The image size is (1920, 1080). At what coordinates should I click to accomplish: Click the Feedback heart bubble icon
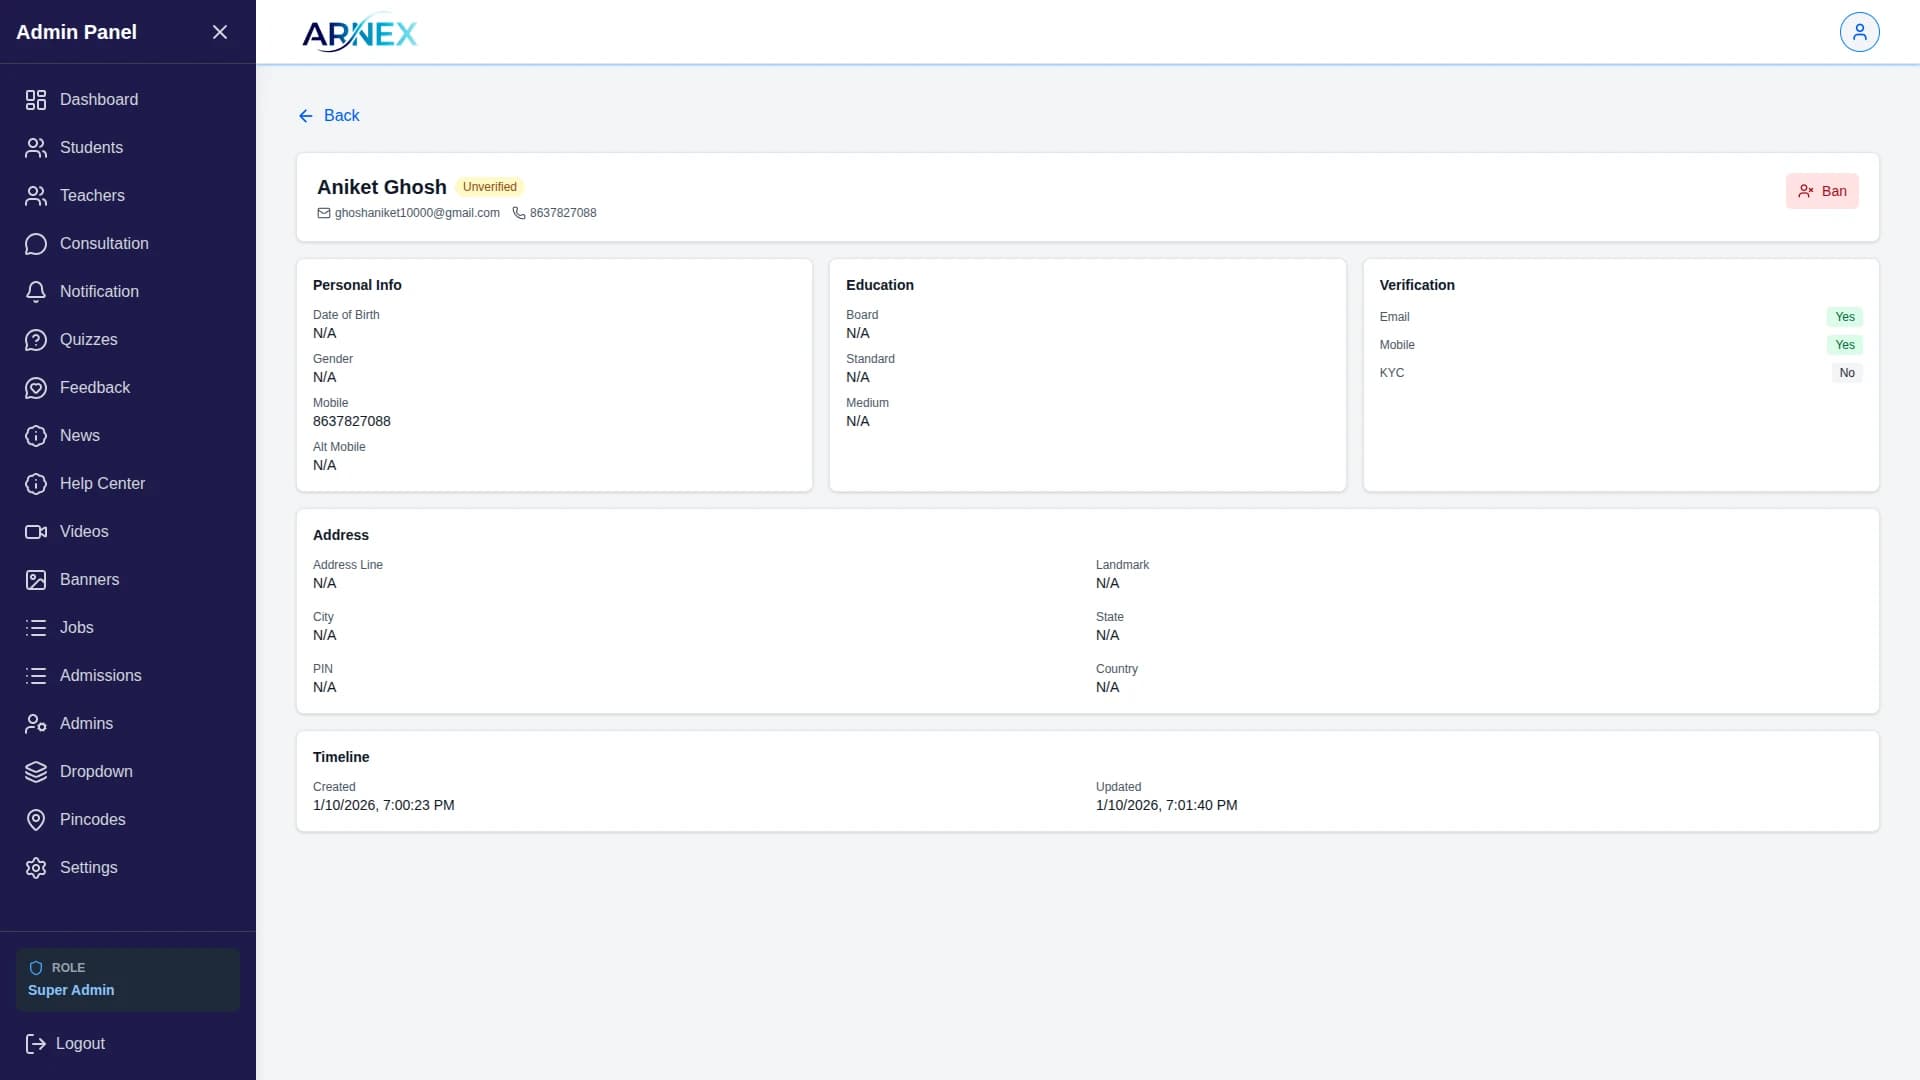[x=36, y=388]
